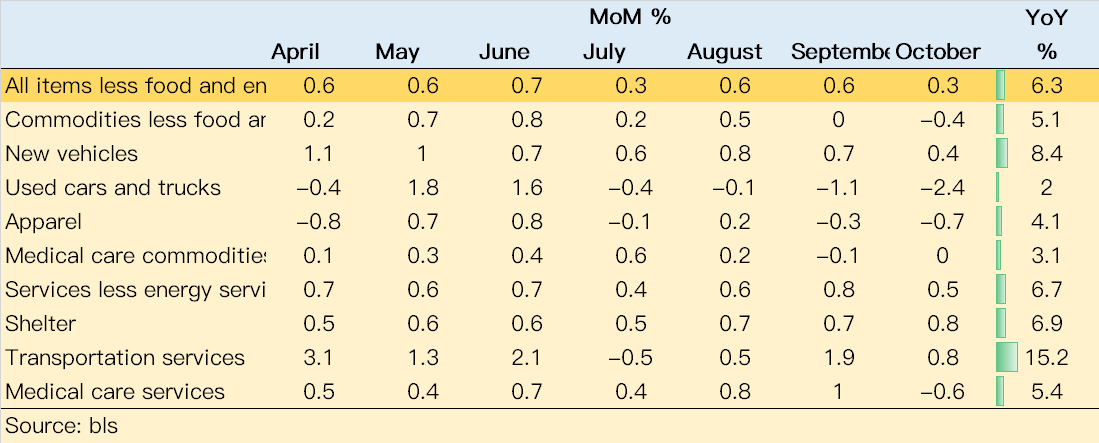Click the Source: bls footnote
This screenshot has width=1099, height=443.
click(62, 425)
